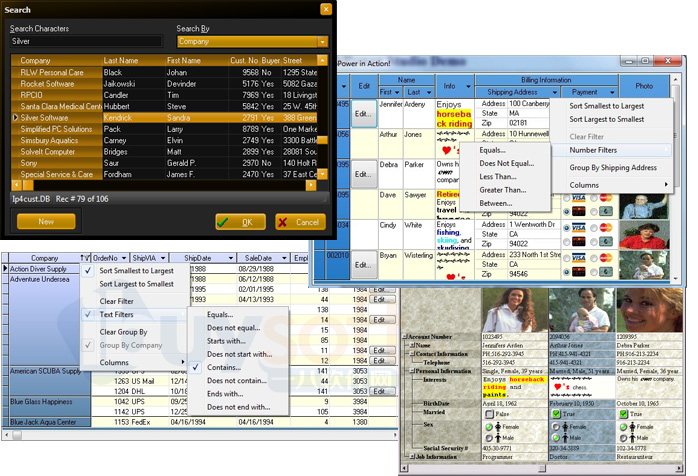
Task: Click the OK button with green checkmark
Action: point(240,222)
